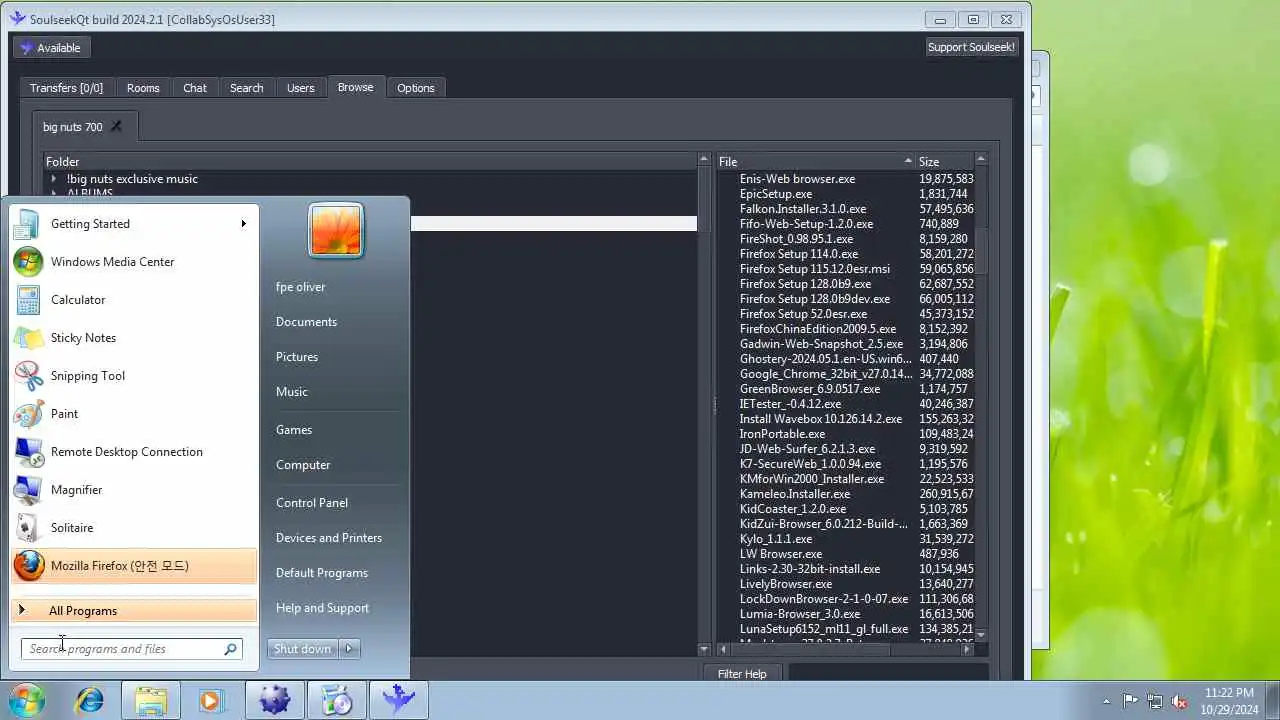
Task: Open Default Programs
Action: click(322, 573)
